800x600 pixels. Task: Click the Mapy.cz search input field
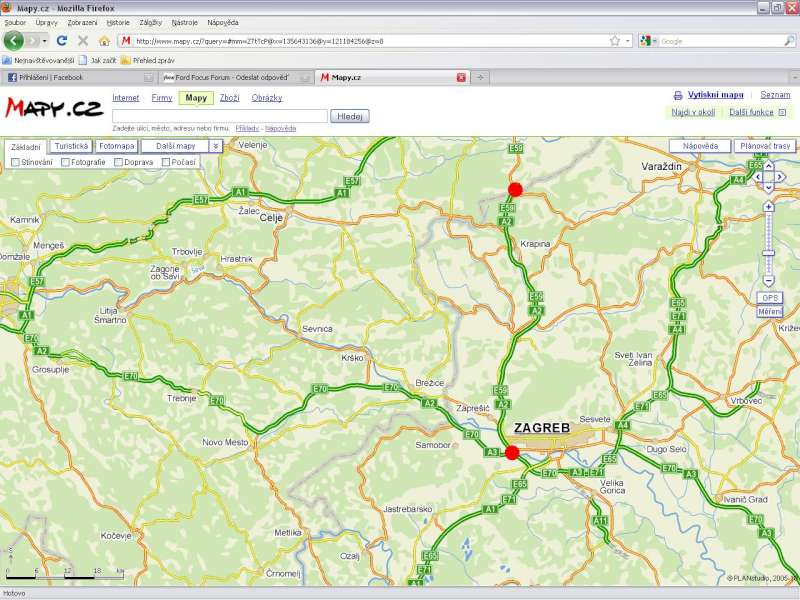tap(220, 116)
